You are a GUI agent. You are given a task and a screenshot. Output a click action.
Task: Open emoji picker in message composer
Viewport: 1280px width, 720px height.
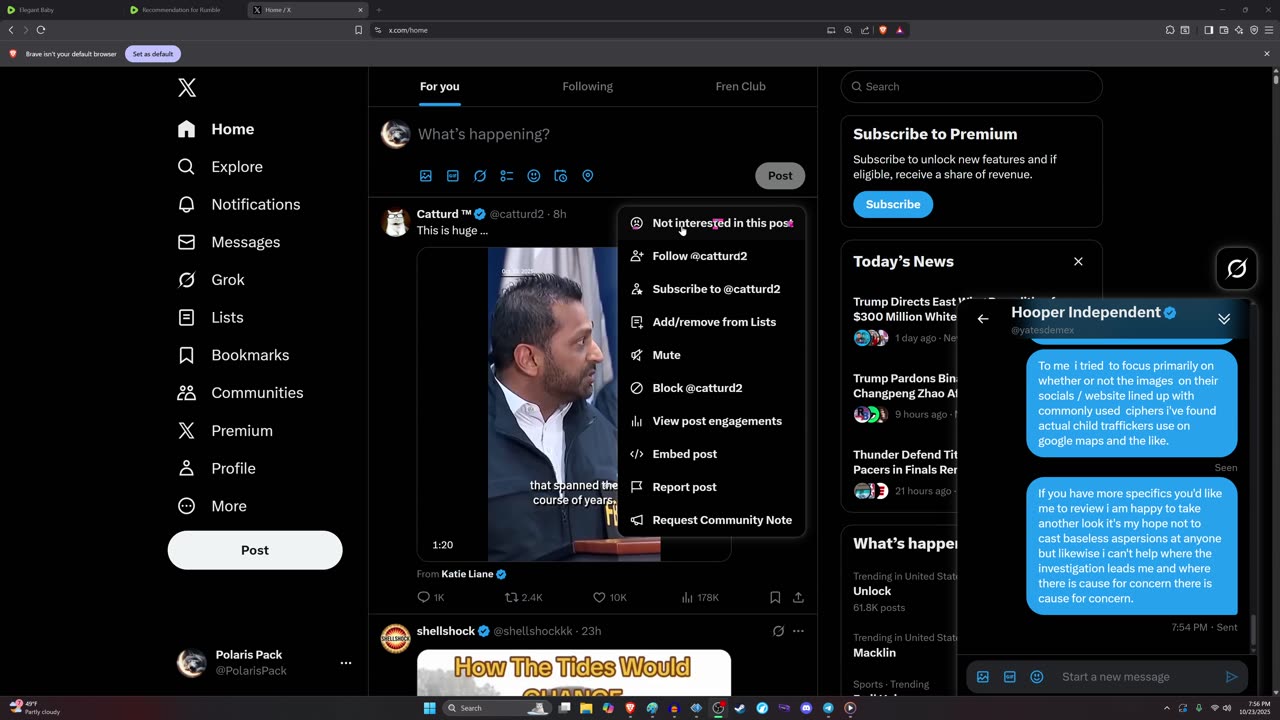point(1037,677)
